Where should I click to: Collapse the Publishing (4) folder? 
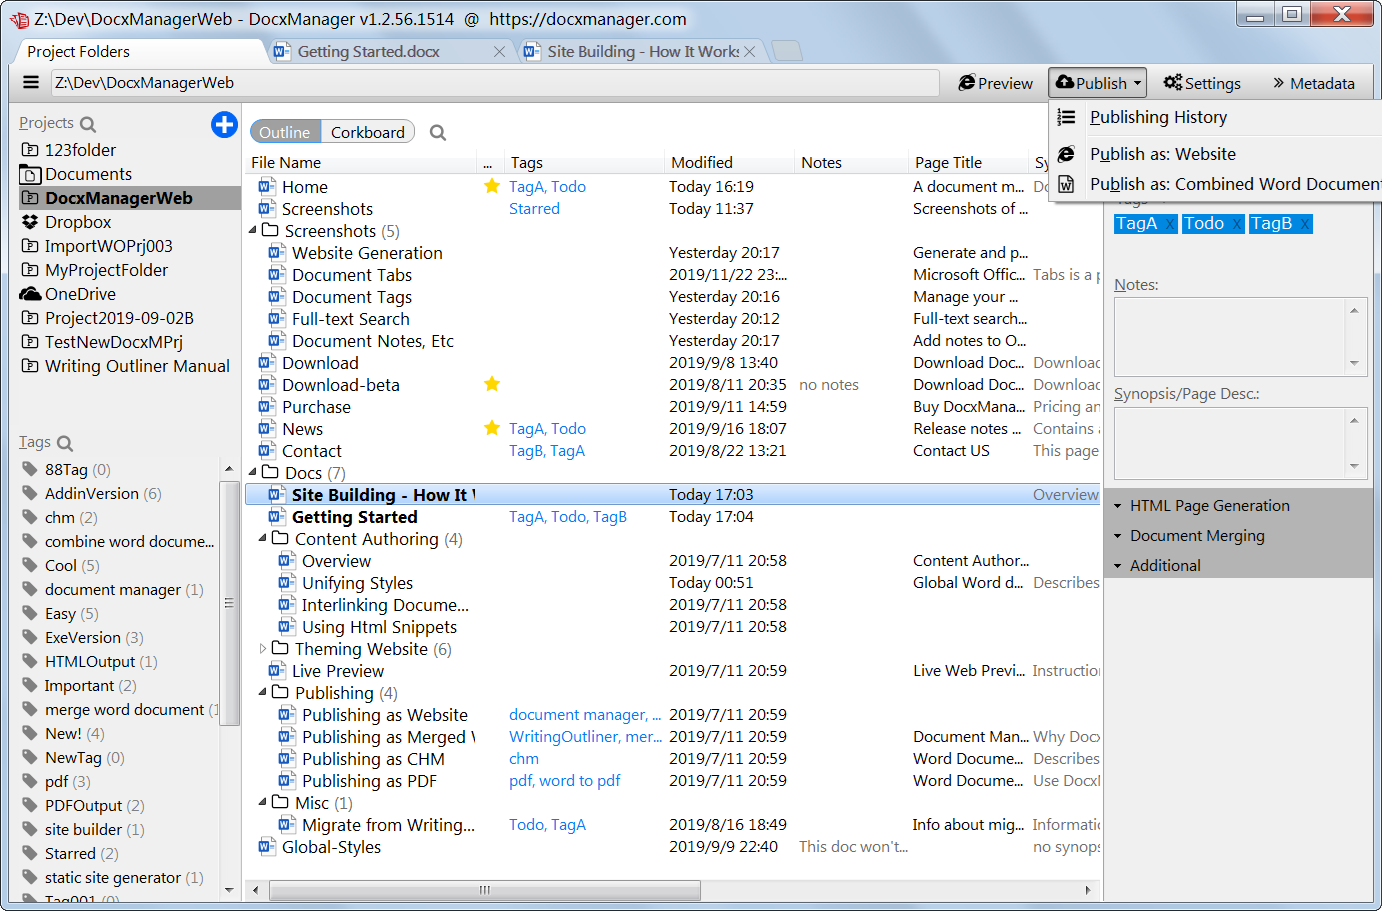click(x=263, y=693)
